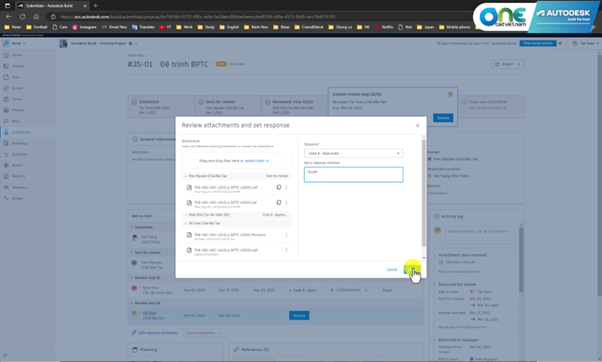The height and width of the screenshot is (362, 602).
Task: Click copy icon on second Hieu Nguyen PDF
Action: click(279, 202)
